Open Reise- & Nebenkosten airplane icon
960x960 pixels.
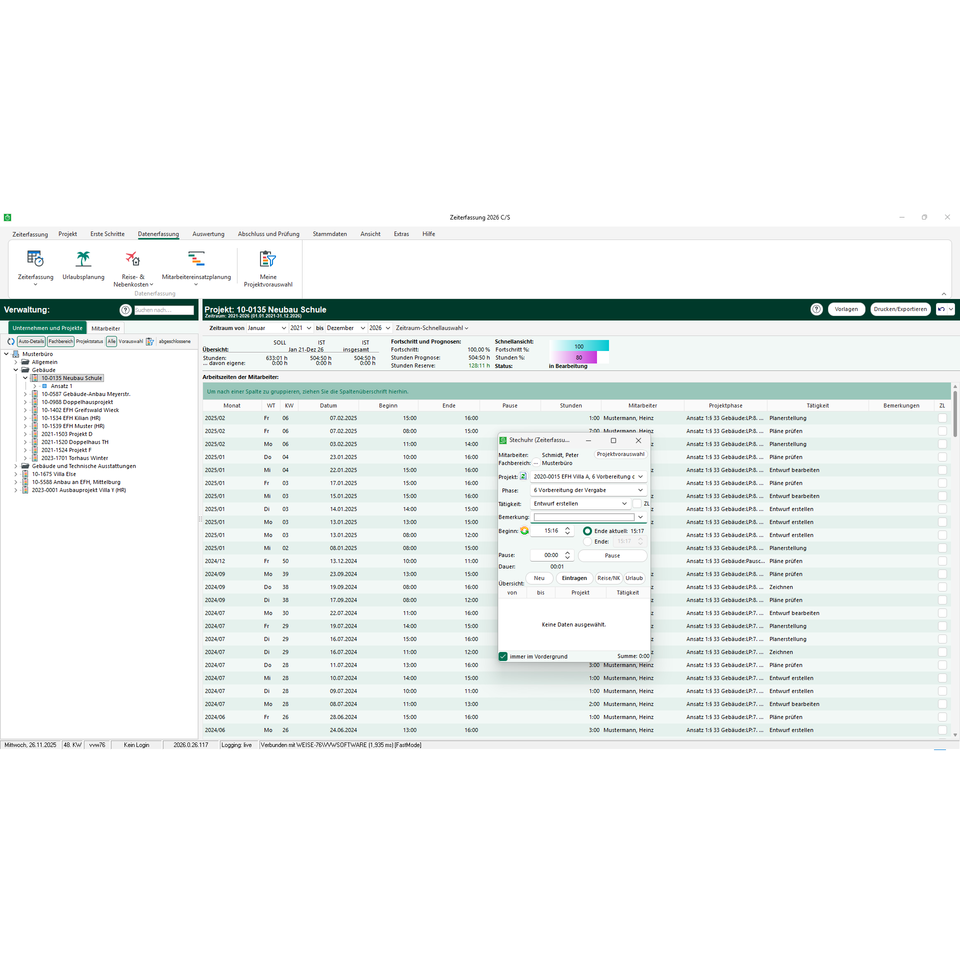click(x=133, y=259)
